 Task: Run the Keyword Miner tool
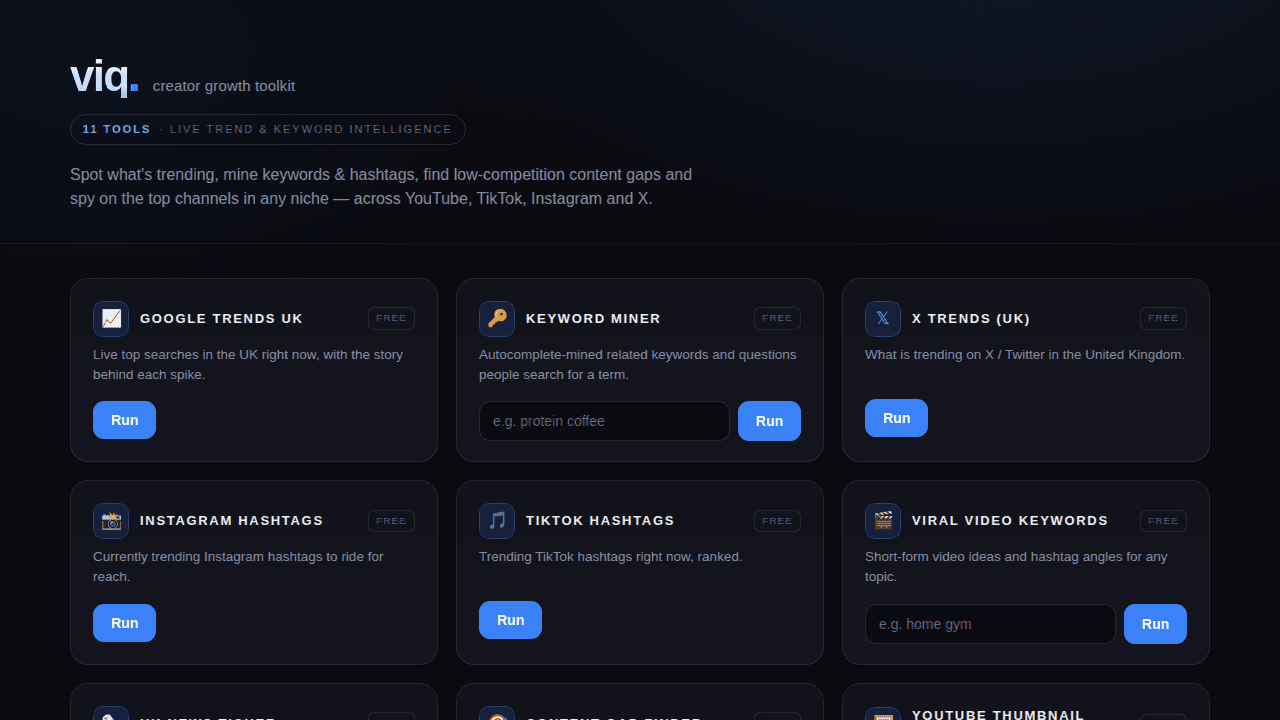point(769,421)
